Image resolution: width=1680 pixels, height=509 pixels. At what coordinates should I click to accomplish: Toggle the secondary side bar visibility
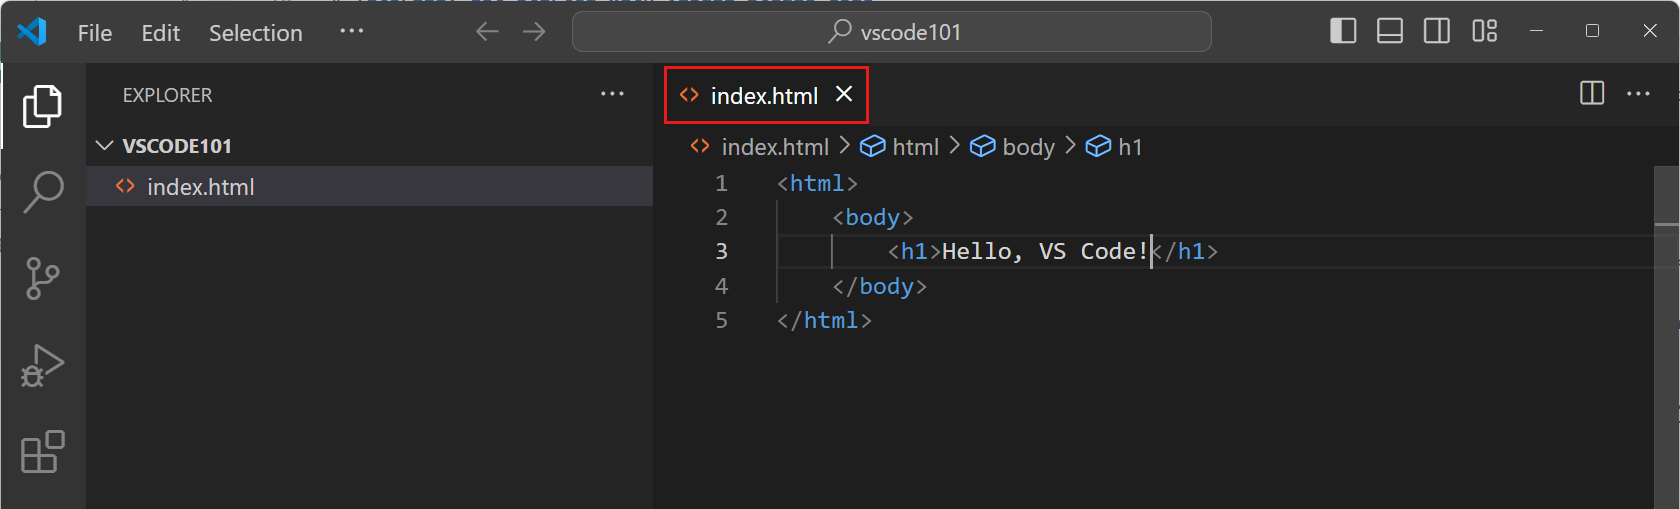1437,32
